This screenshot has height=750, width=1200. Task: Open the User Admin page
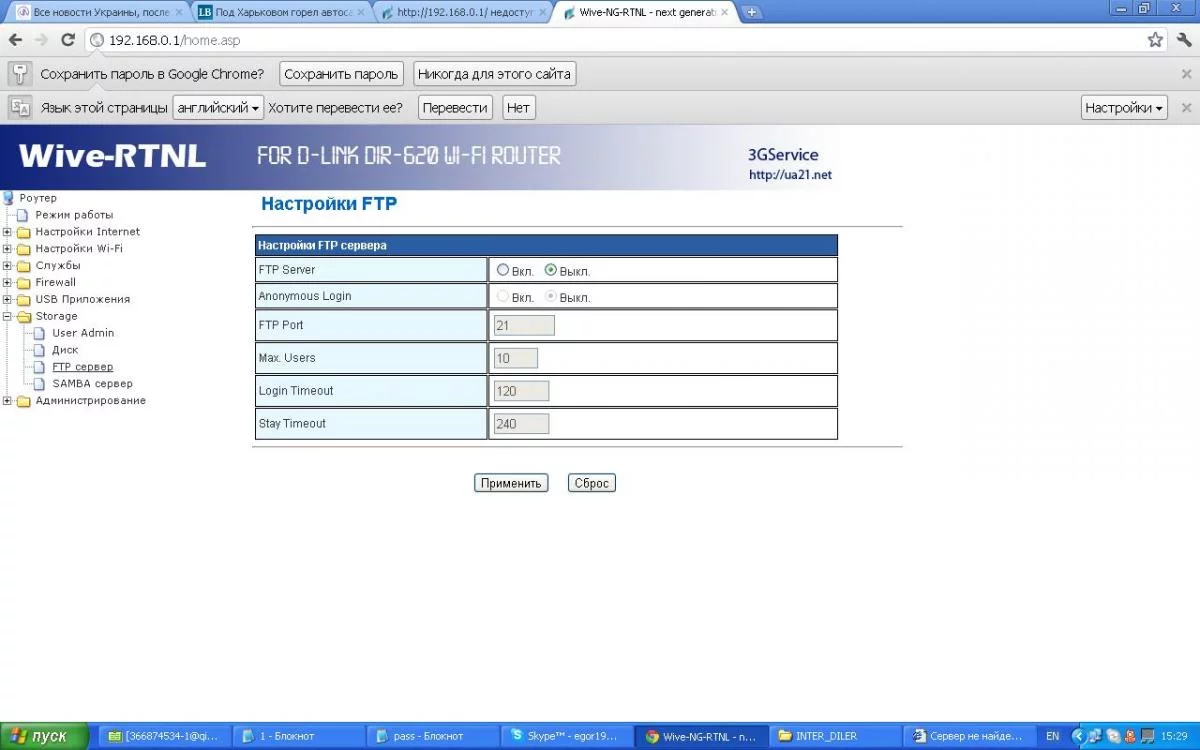click(x=83, y=333)
